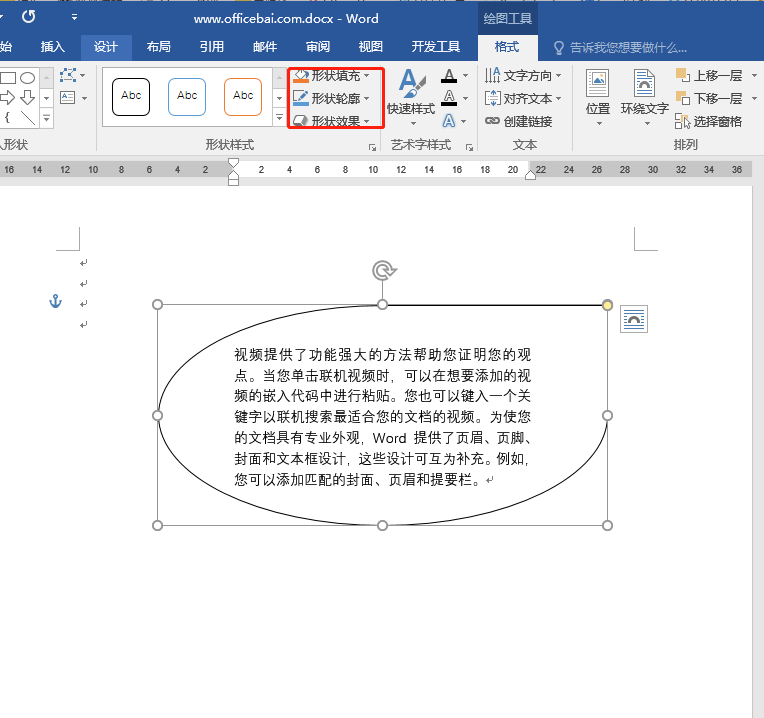
Task: Apply the orange outline Abc shape style
Action: pyautogui.click(x=243, y=97)
